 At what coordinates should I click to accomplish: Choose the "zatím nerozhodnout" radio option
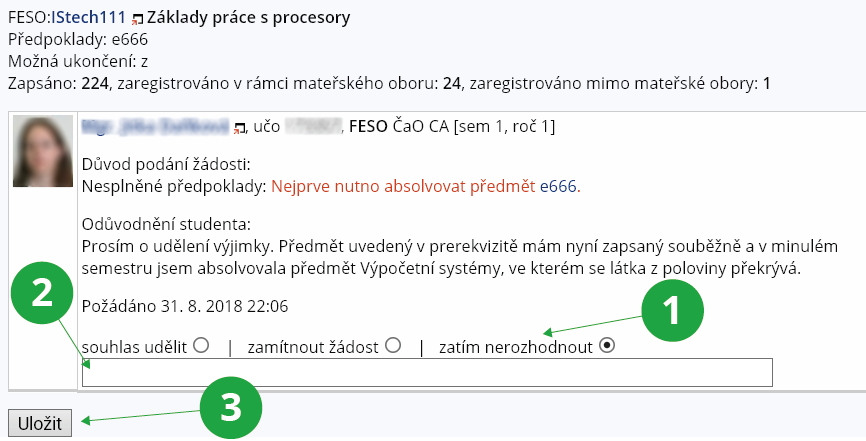pyautogui.click(x=607, y=346)
